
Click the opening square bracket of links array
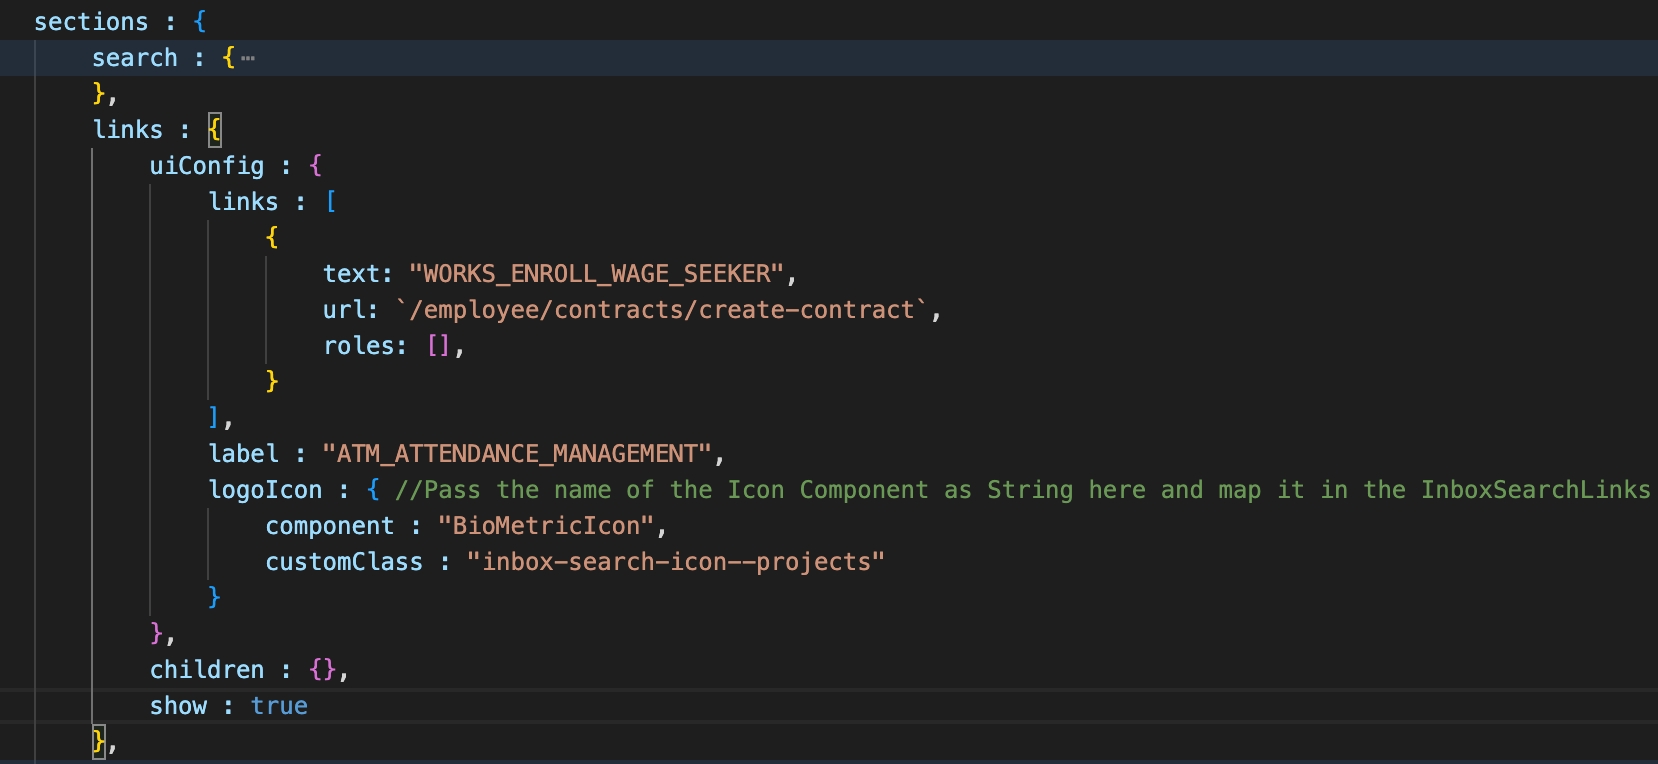coord(331,202)
